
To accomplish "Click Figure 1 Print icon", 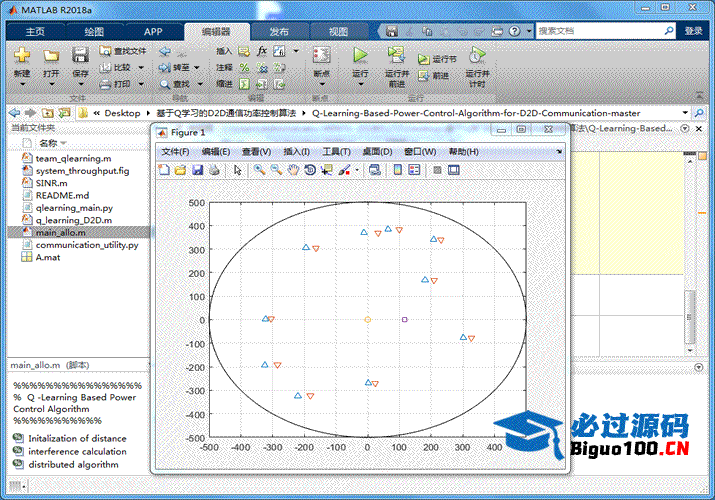I will pos(214,170).
